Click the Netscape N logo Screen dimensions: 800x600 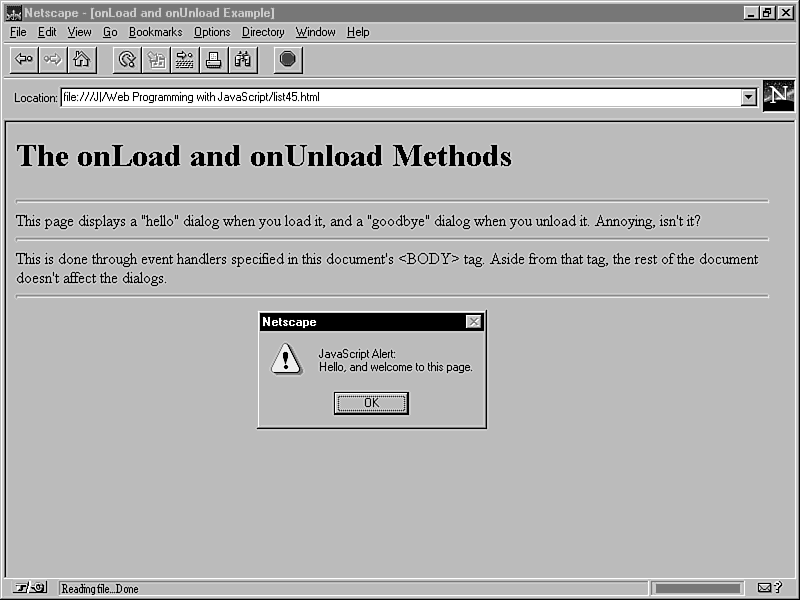(x=779, y=96)
